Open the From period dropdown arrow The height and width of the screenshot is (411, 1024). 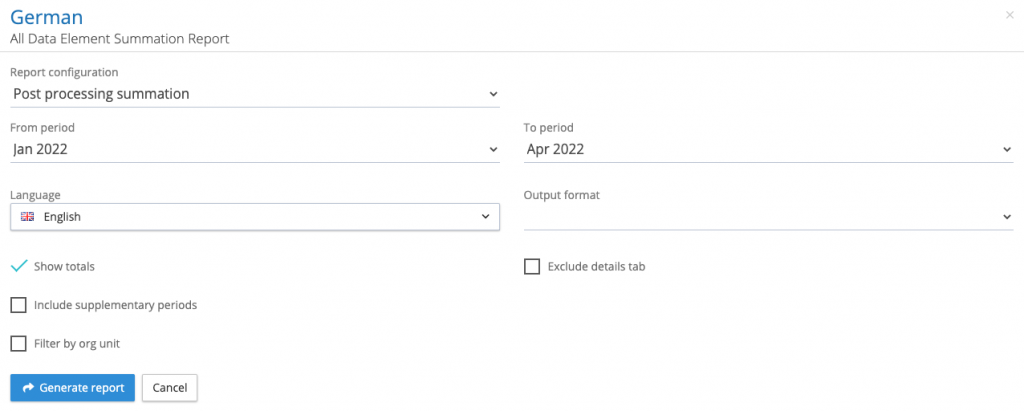[492, 150]
